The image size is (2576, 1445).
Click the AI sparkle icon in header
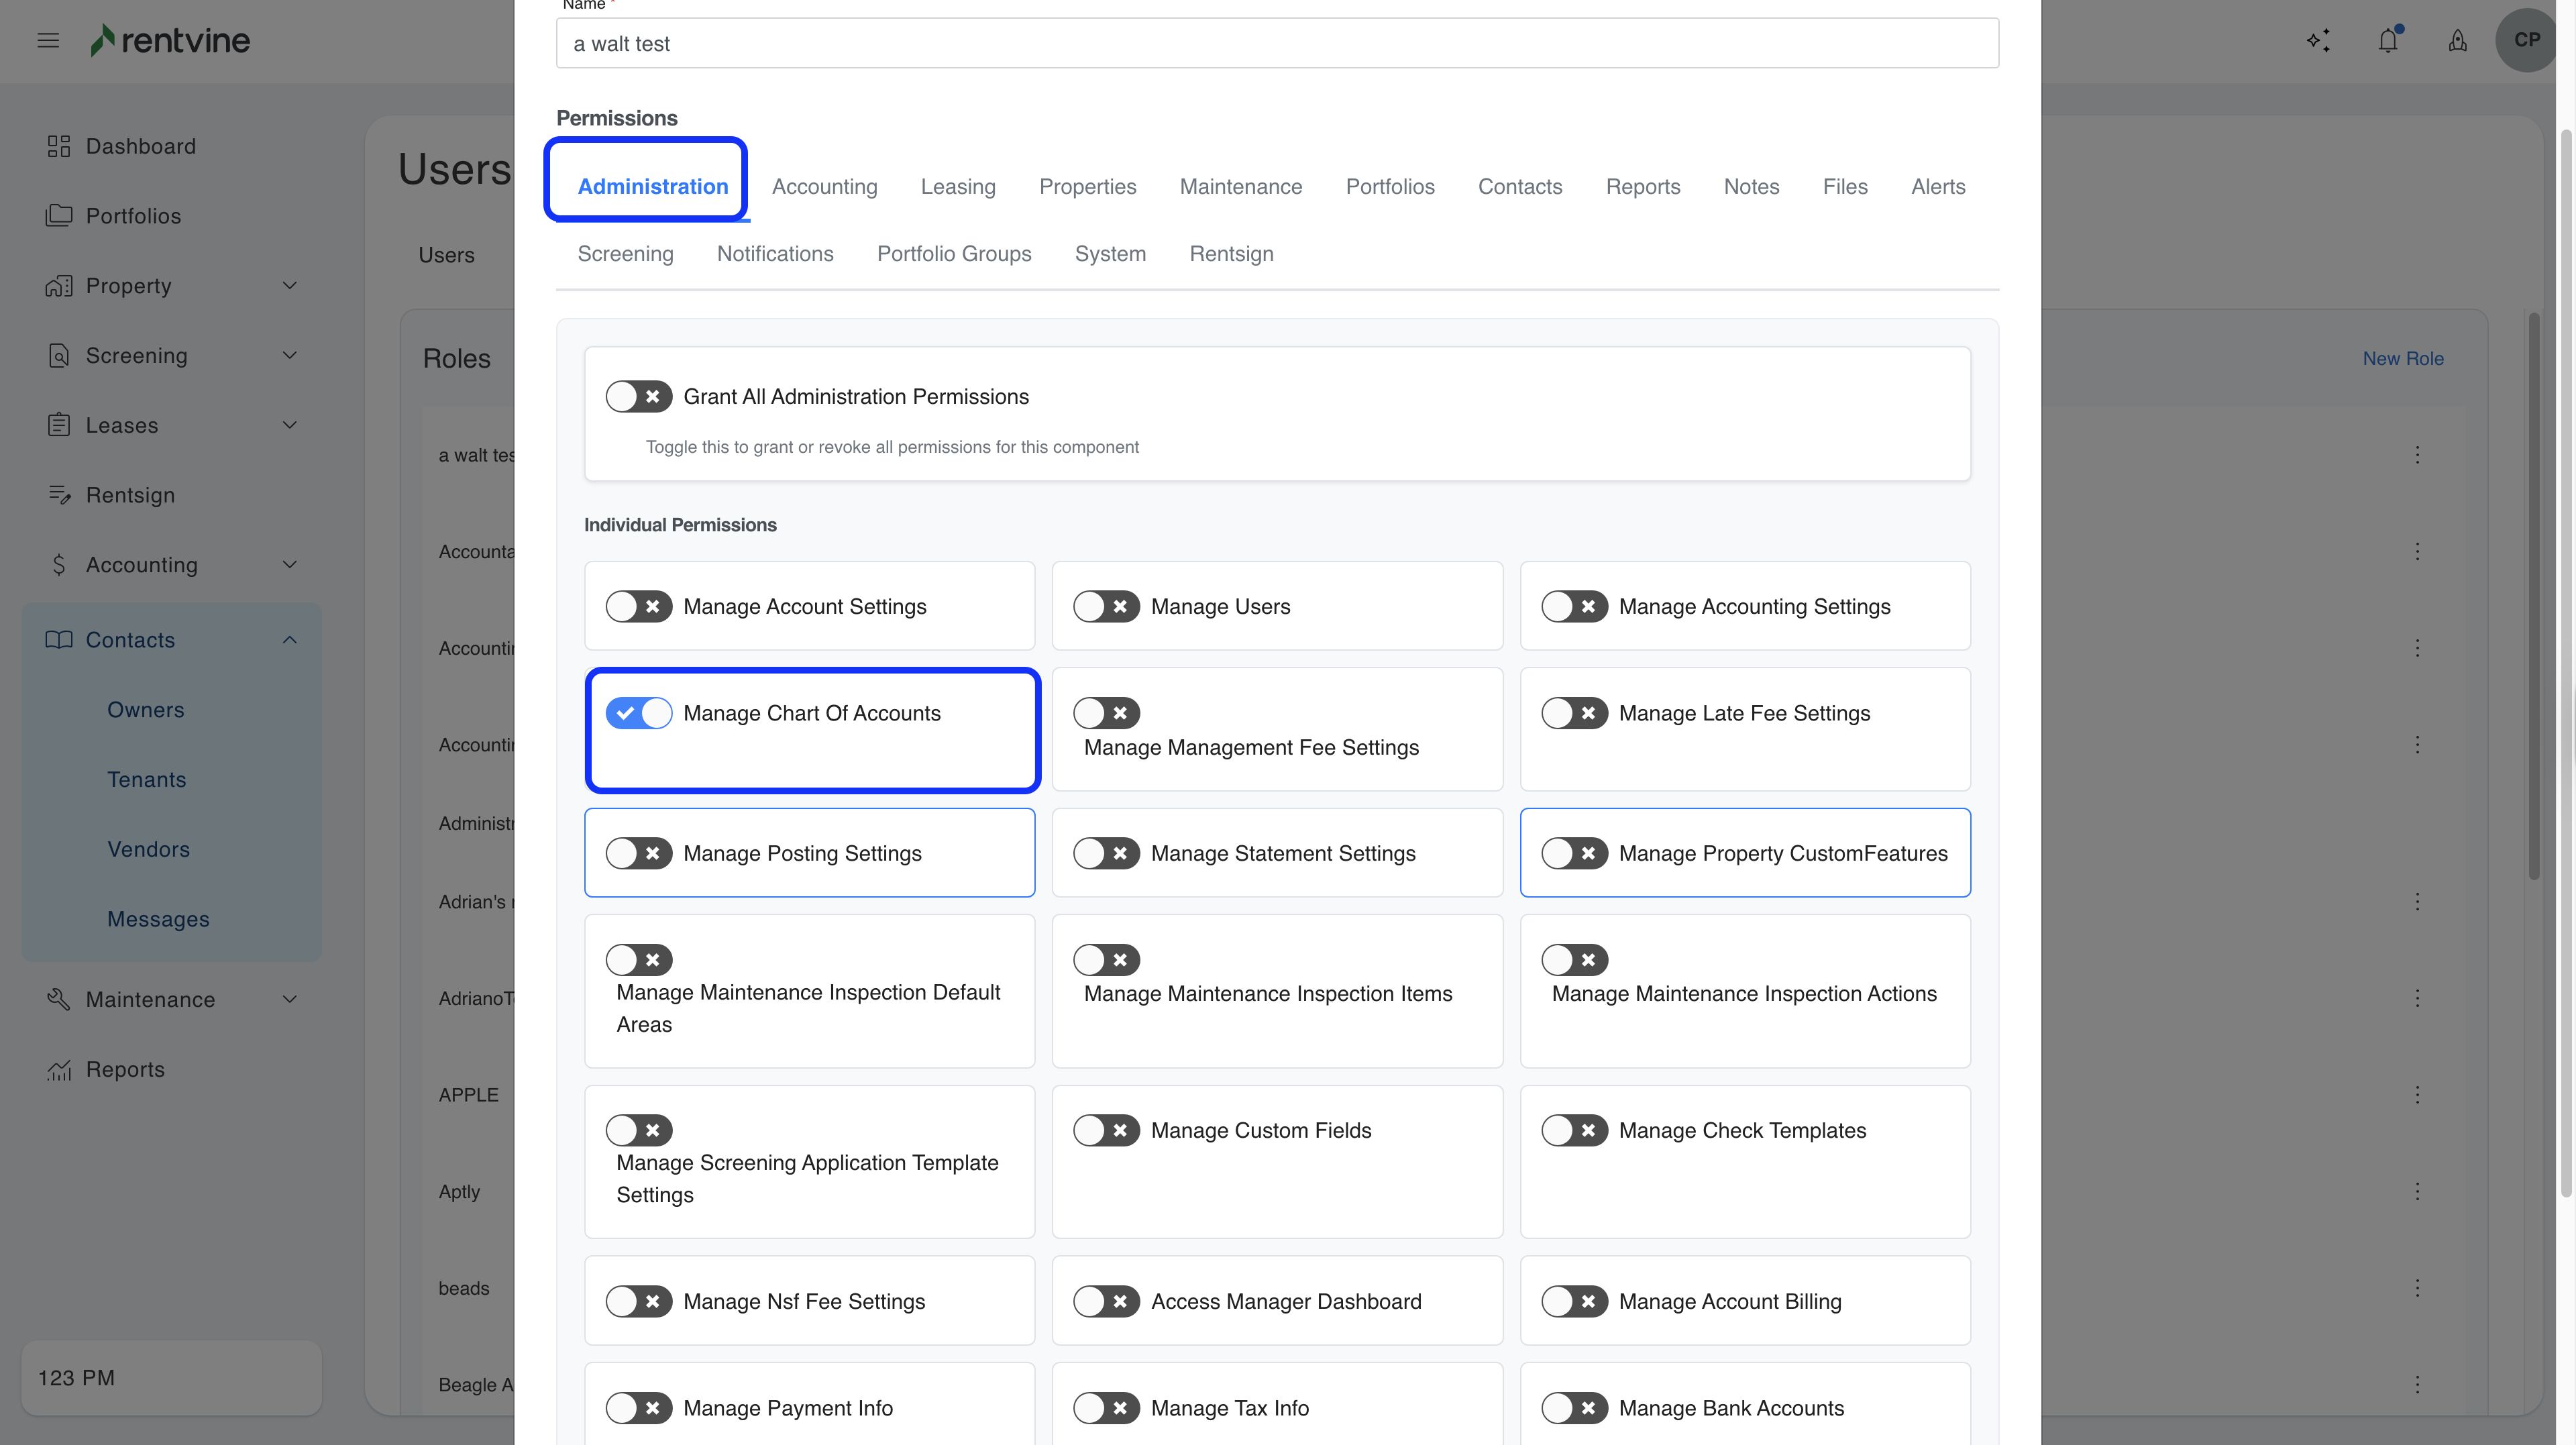tap(2318, 41)
